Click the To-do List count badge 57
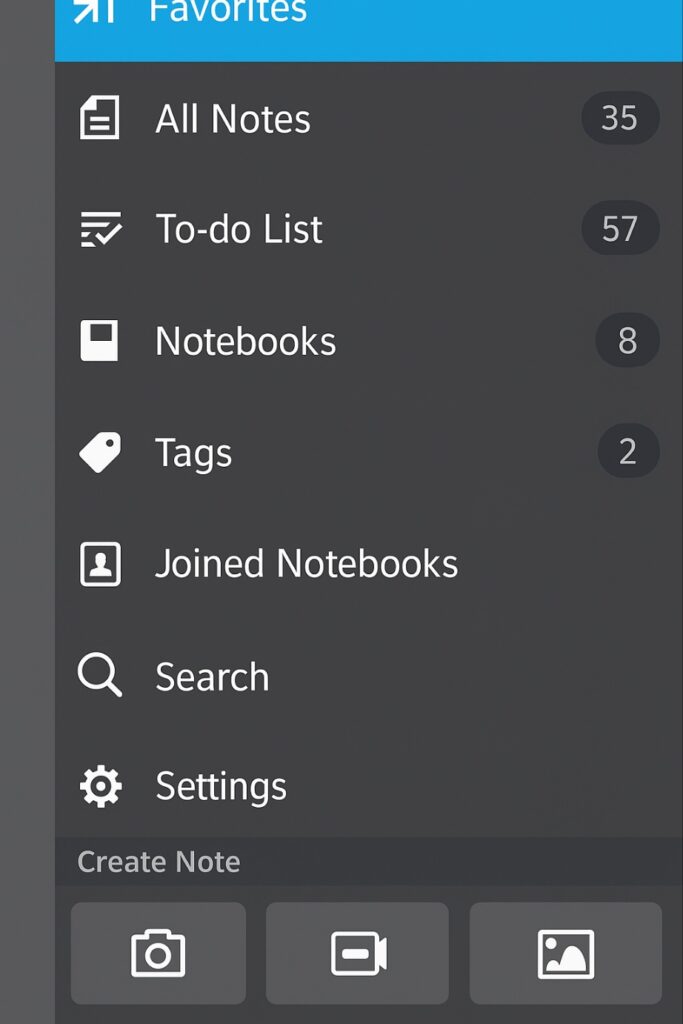Viewport: 683px width, 1024px height. (619, 229)
